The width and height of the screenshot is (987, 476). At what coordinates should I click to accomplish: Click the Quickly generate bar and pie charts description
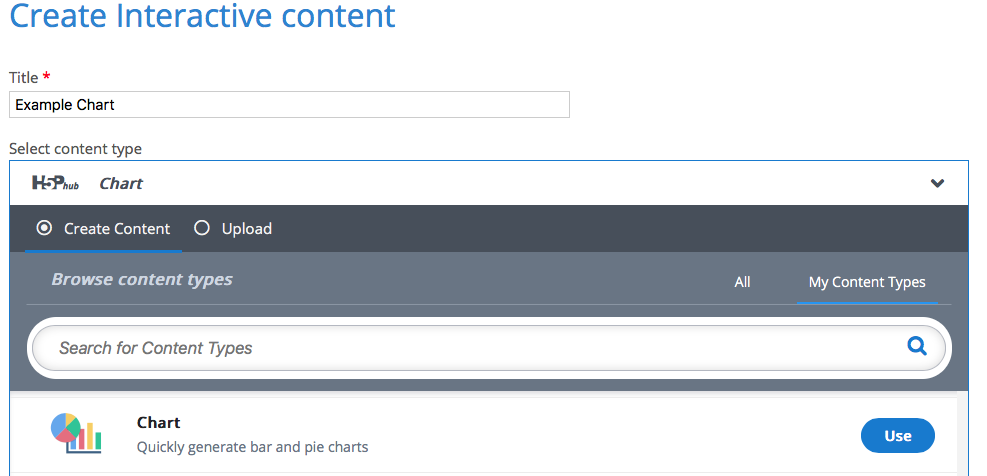(x=252, y=447)
